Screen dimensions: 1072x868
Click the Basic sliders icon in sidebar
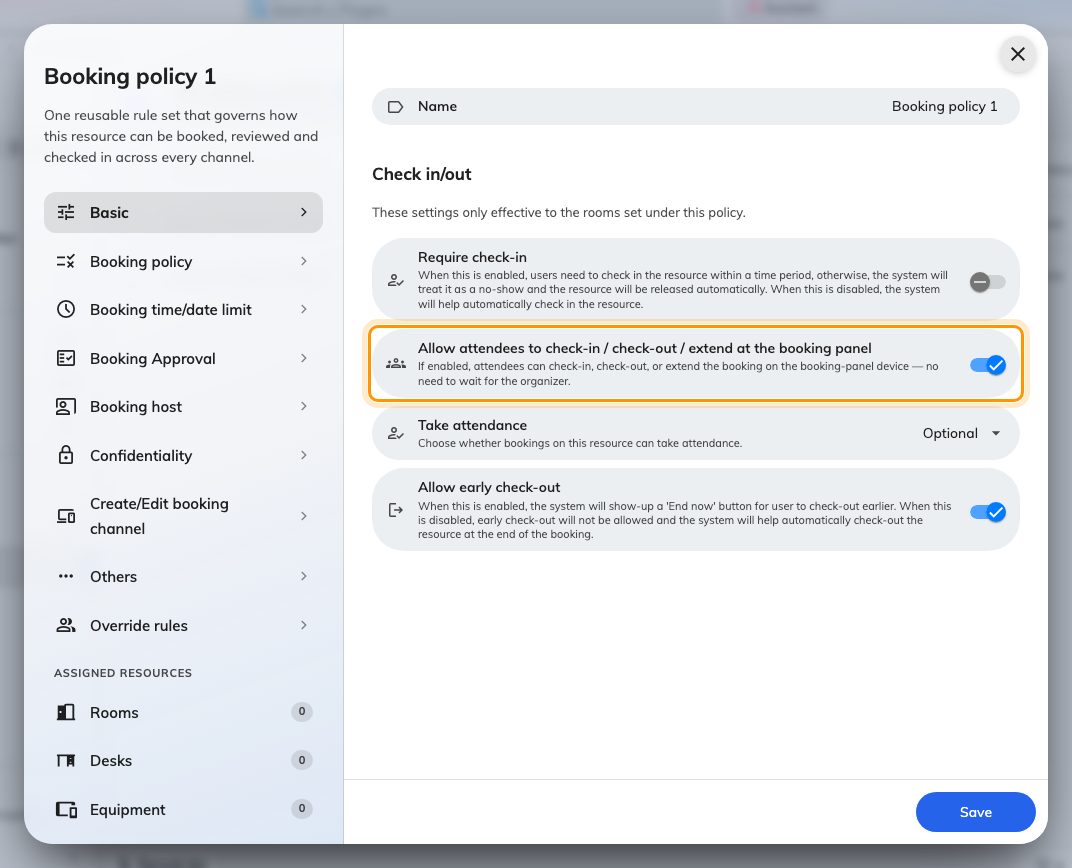tap(66, 213)
